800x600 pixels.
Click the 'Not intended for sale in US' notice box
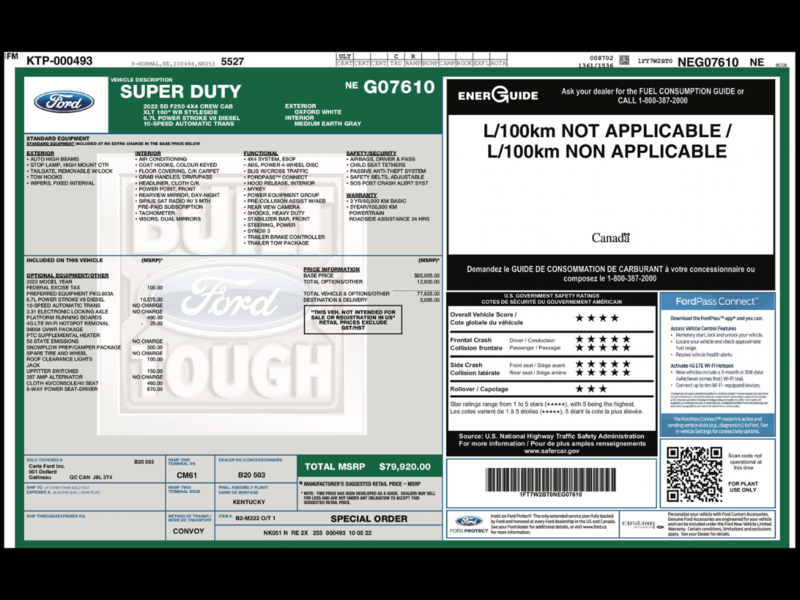353,320
